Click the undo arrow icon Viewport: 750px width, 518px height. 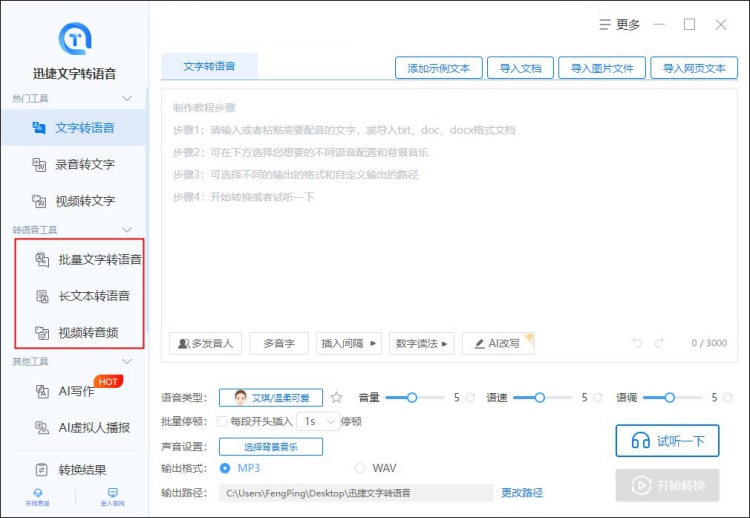637,342
